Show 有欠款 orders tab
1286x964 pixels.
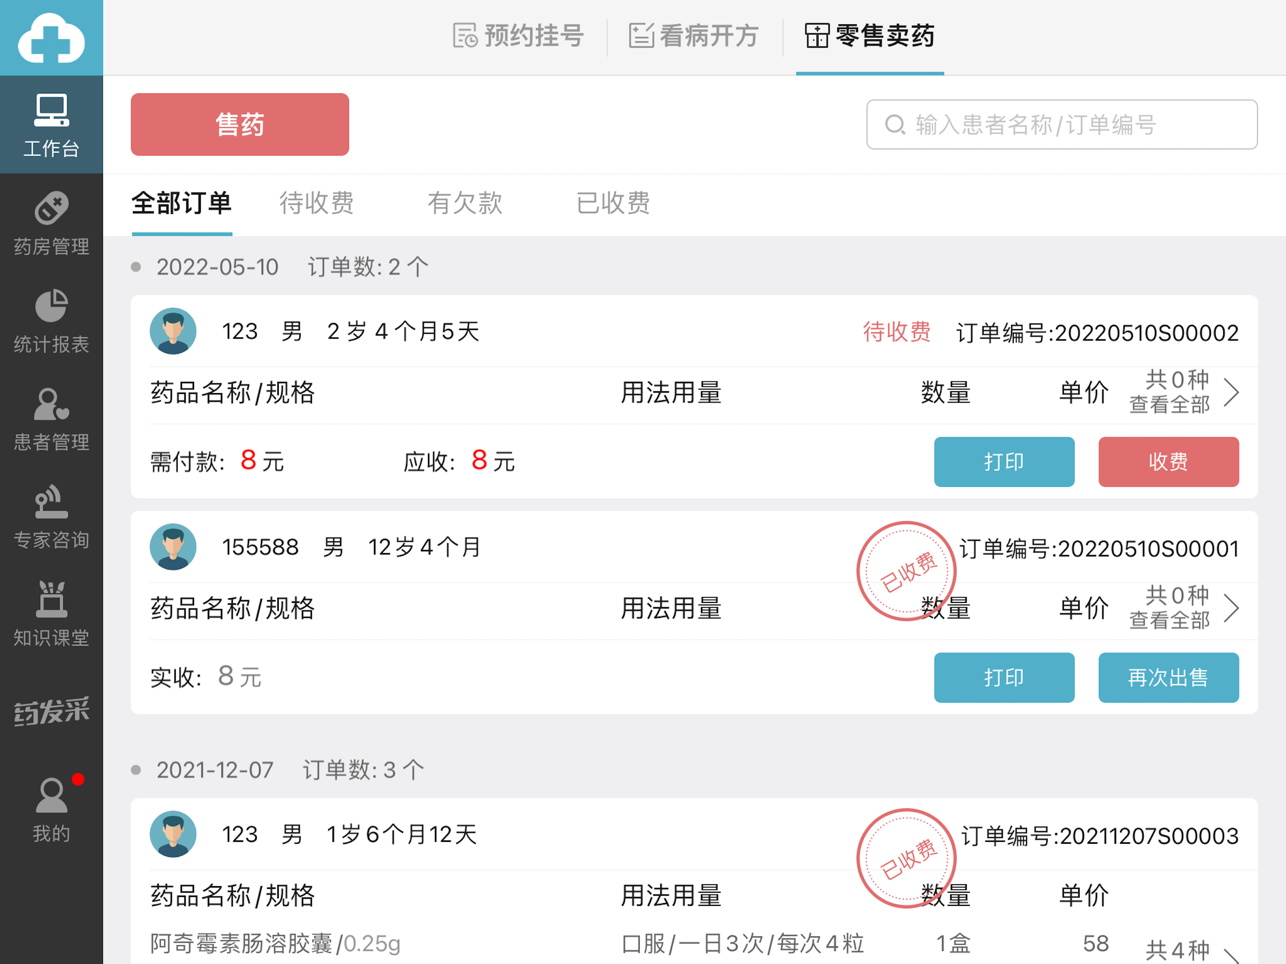464,203
